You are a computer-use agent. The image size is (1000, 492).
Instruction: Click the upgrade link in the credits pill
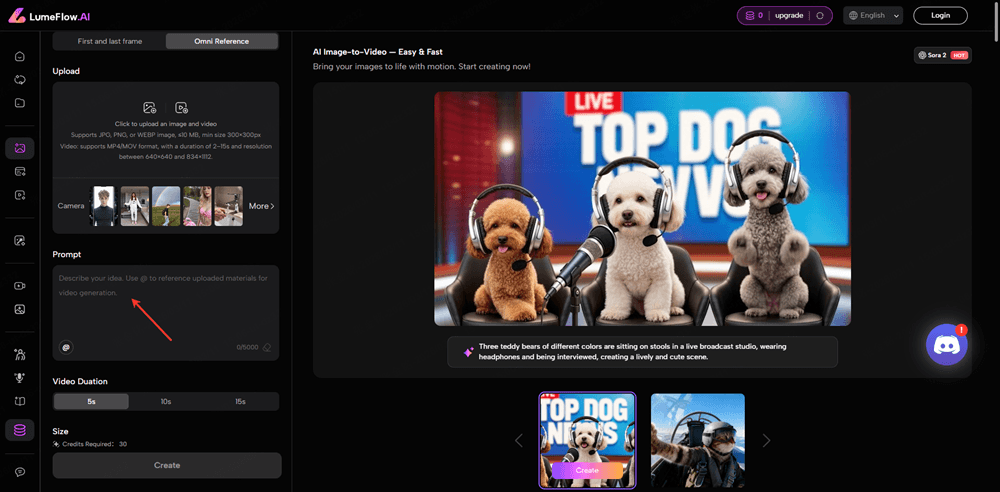[789, 16]
